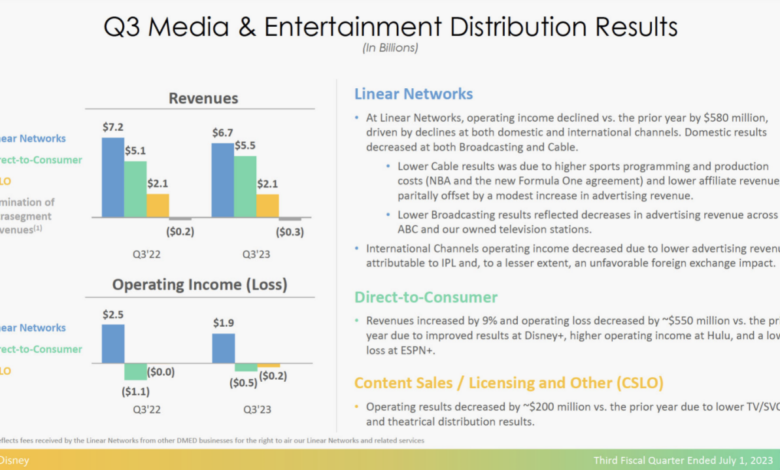Select the green $5.5 revenue bar
Viewport: 780px width, 470px height.
click(x=245, y=186)
